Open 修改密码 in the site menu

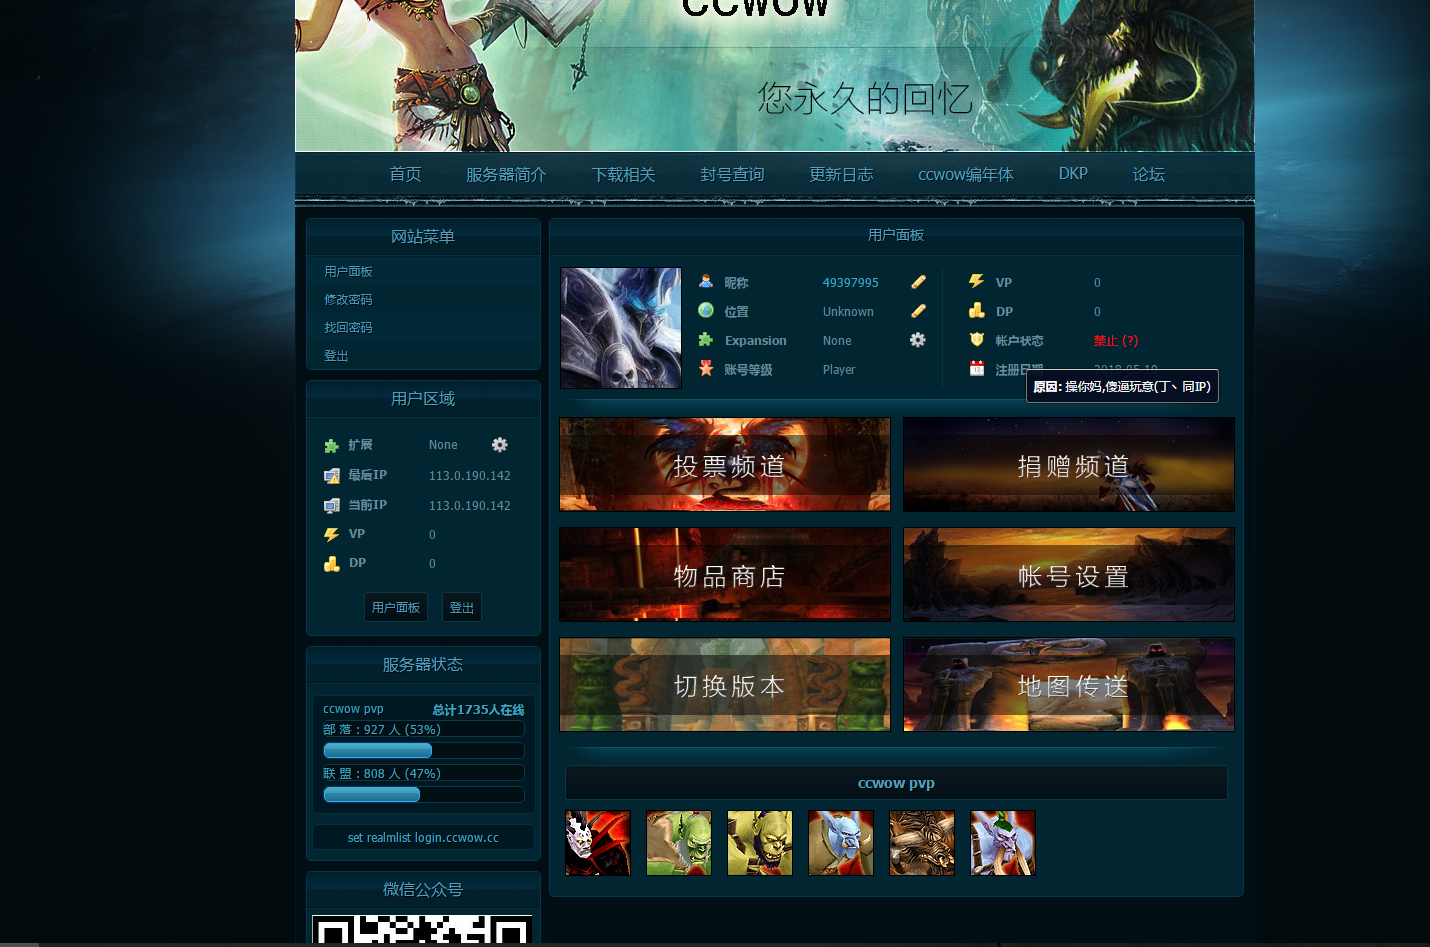coord(348,300)
